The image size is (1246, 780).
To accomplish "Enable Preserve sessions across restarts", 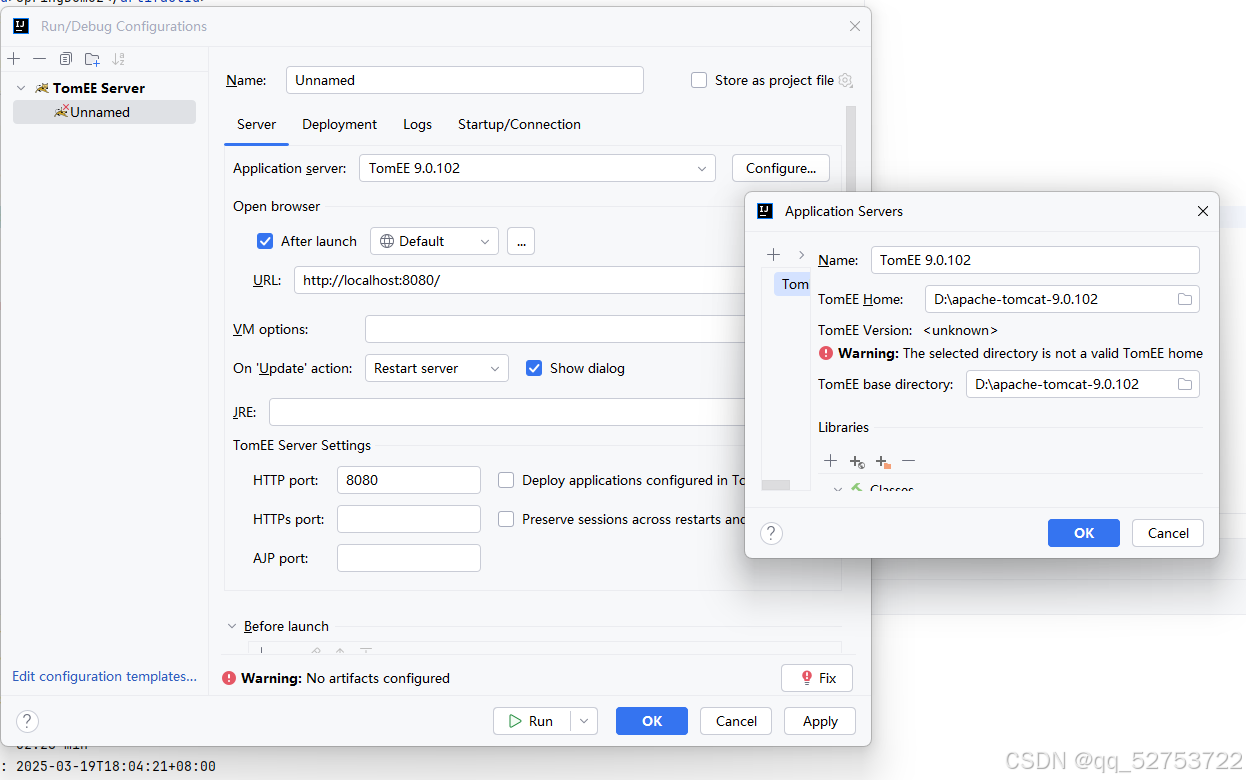I will click(506, 518).
